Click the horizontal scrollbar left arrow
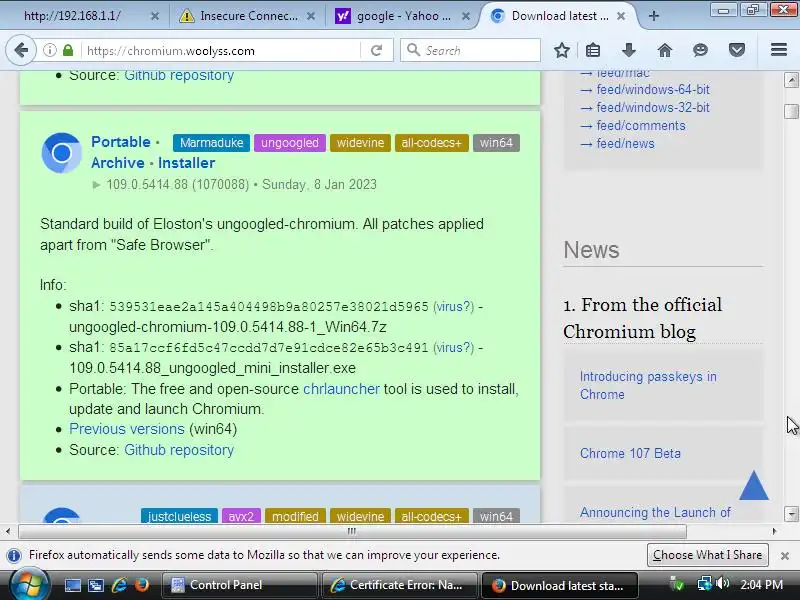The height and width of the screenshot is (600, 800). pyautogui.click(x=8, y=531)
